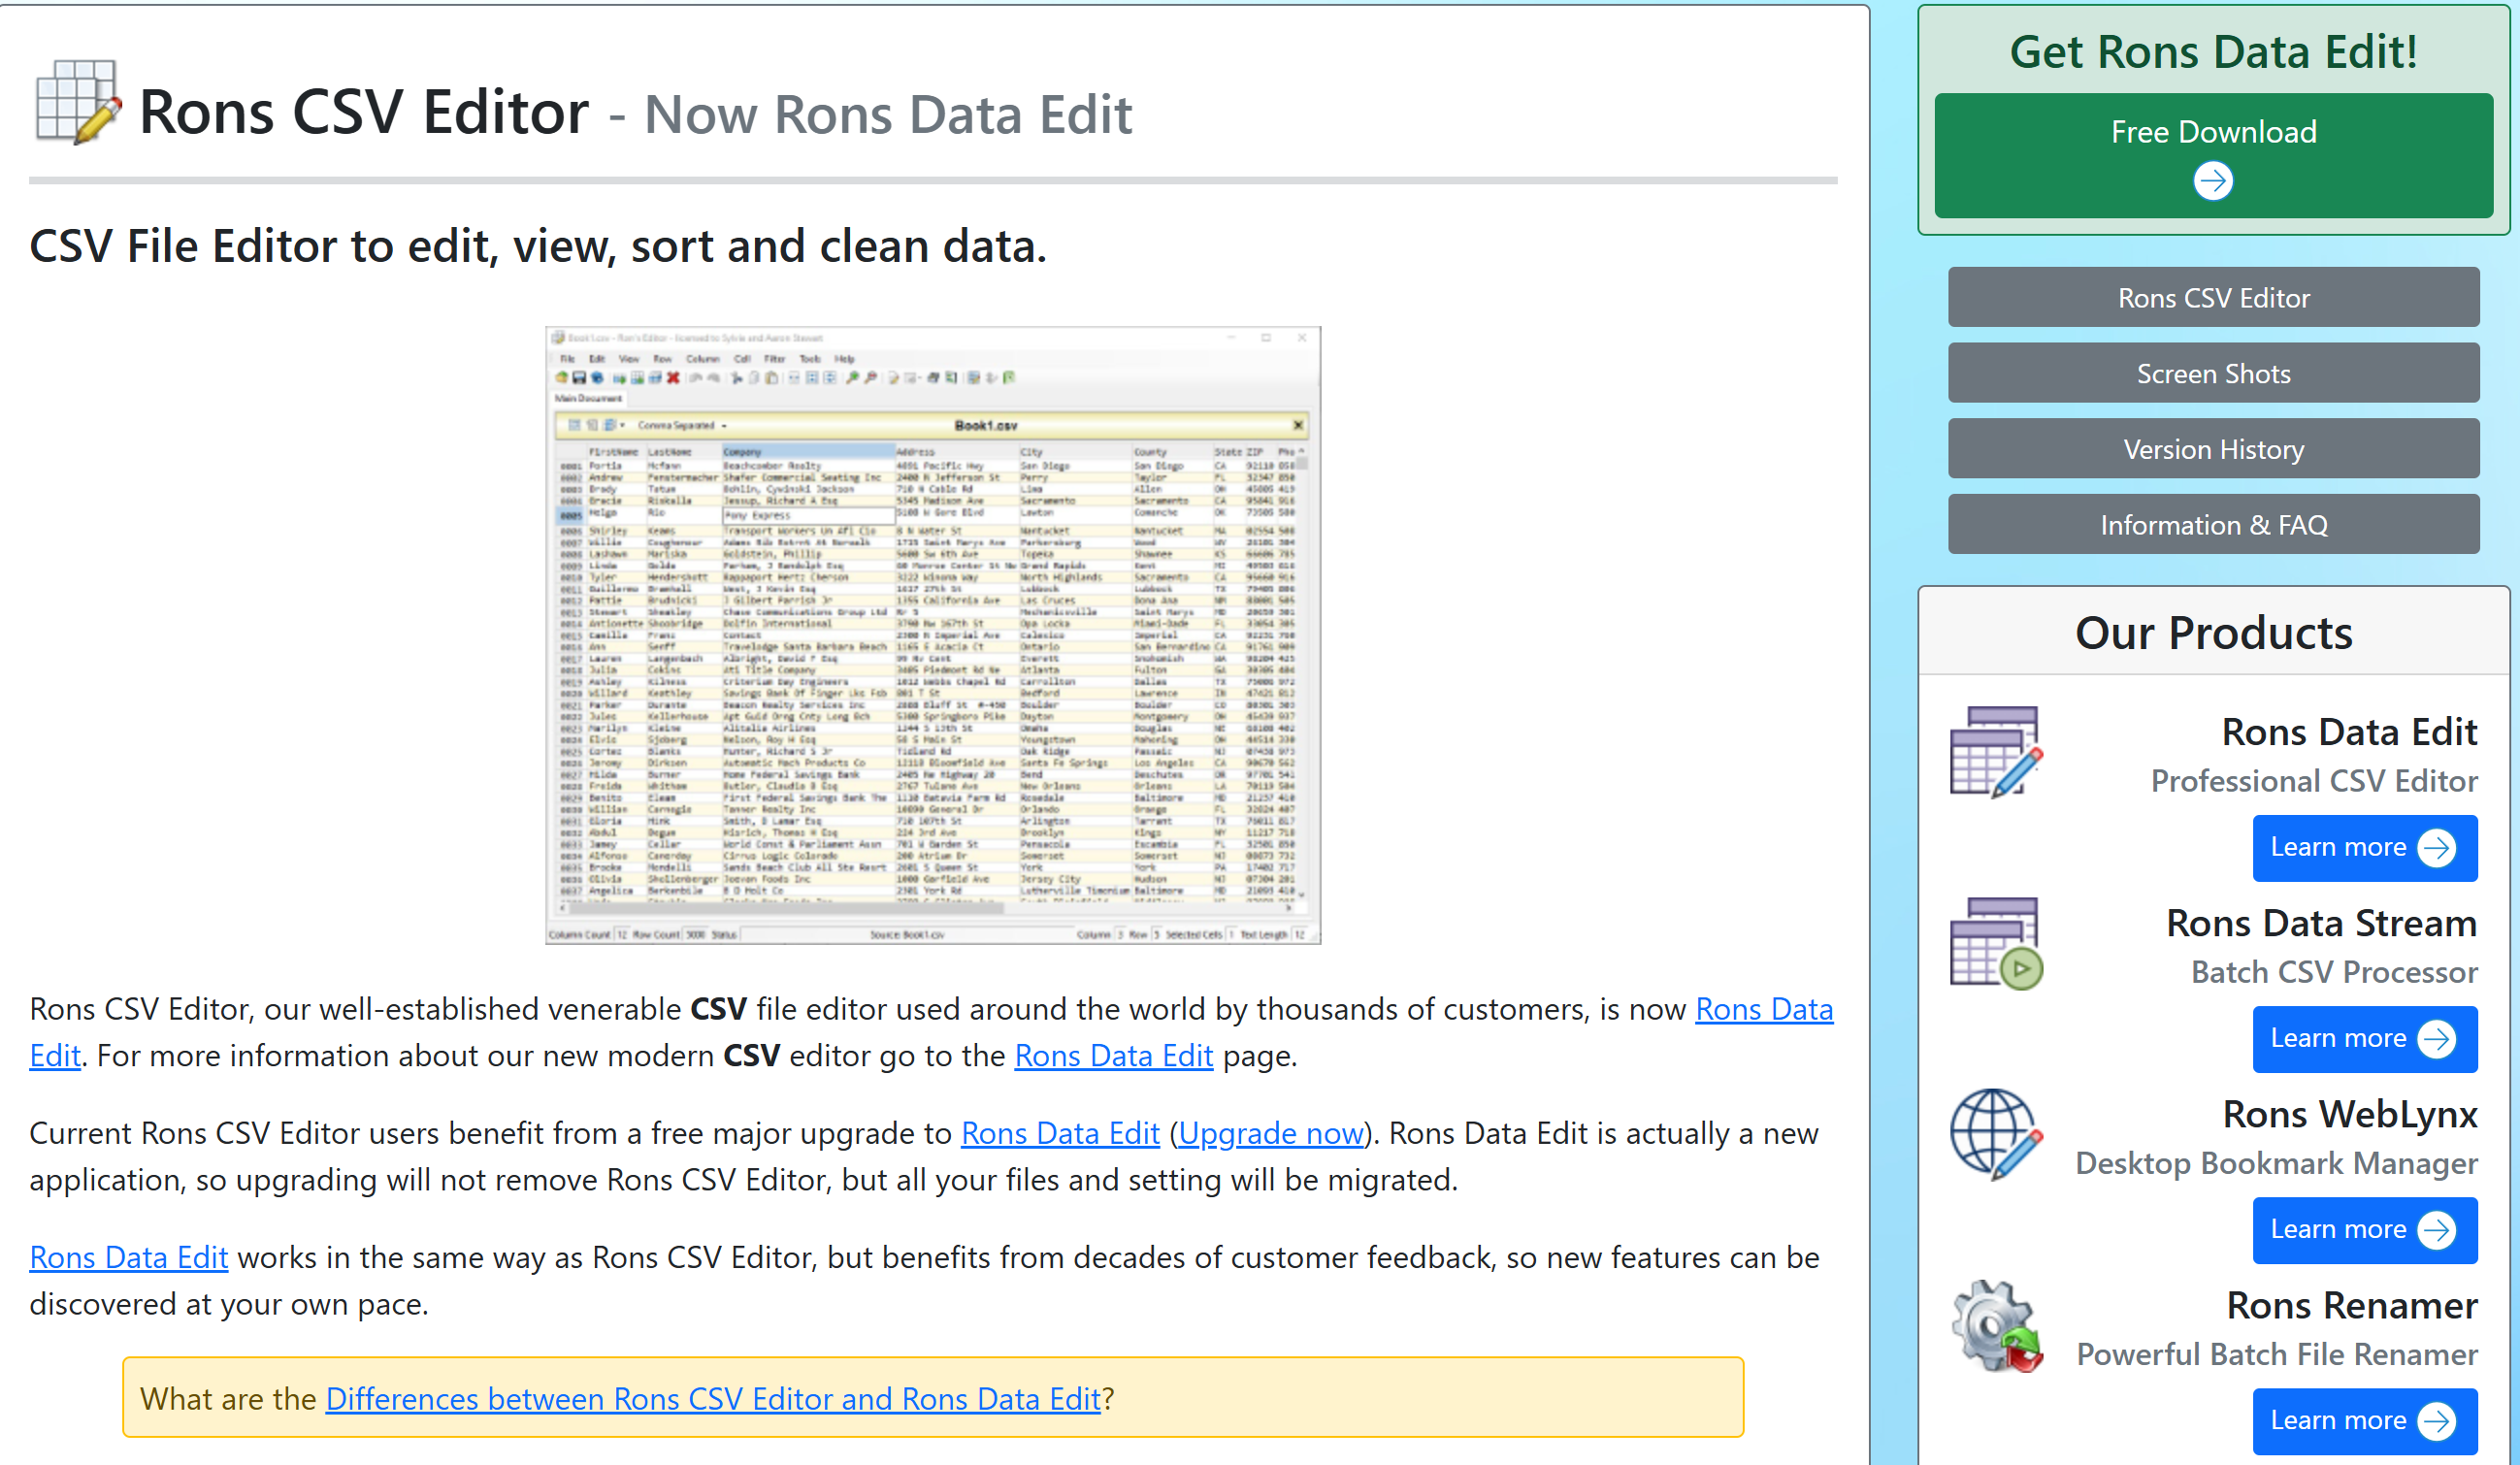Image resolution: width=2520 pixels, height=1465 pixels.
Task: Open the Screen Shots sidebar menu item
Action: 2213,373
